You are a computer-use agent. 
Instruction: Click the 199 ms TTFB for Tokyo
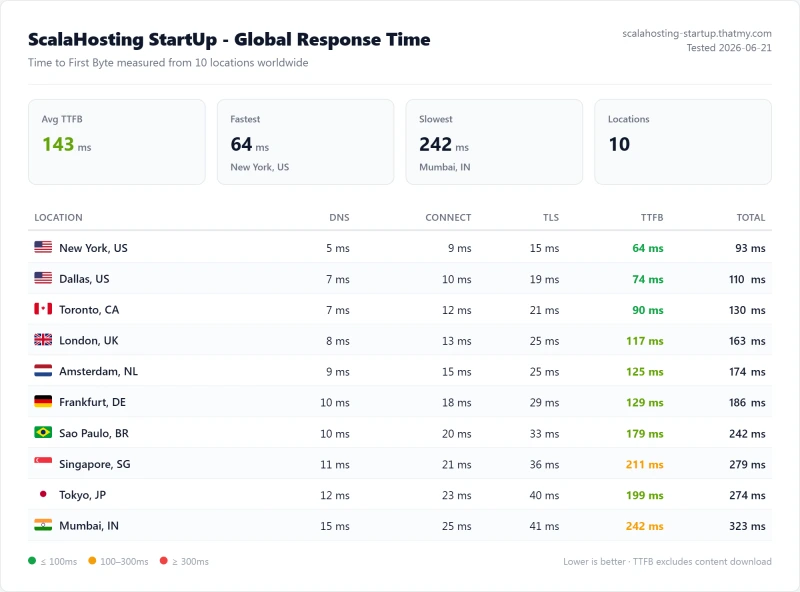645,495
